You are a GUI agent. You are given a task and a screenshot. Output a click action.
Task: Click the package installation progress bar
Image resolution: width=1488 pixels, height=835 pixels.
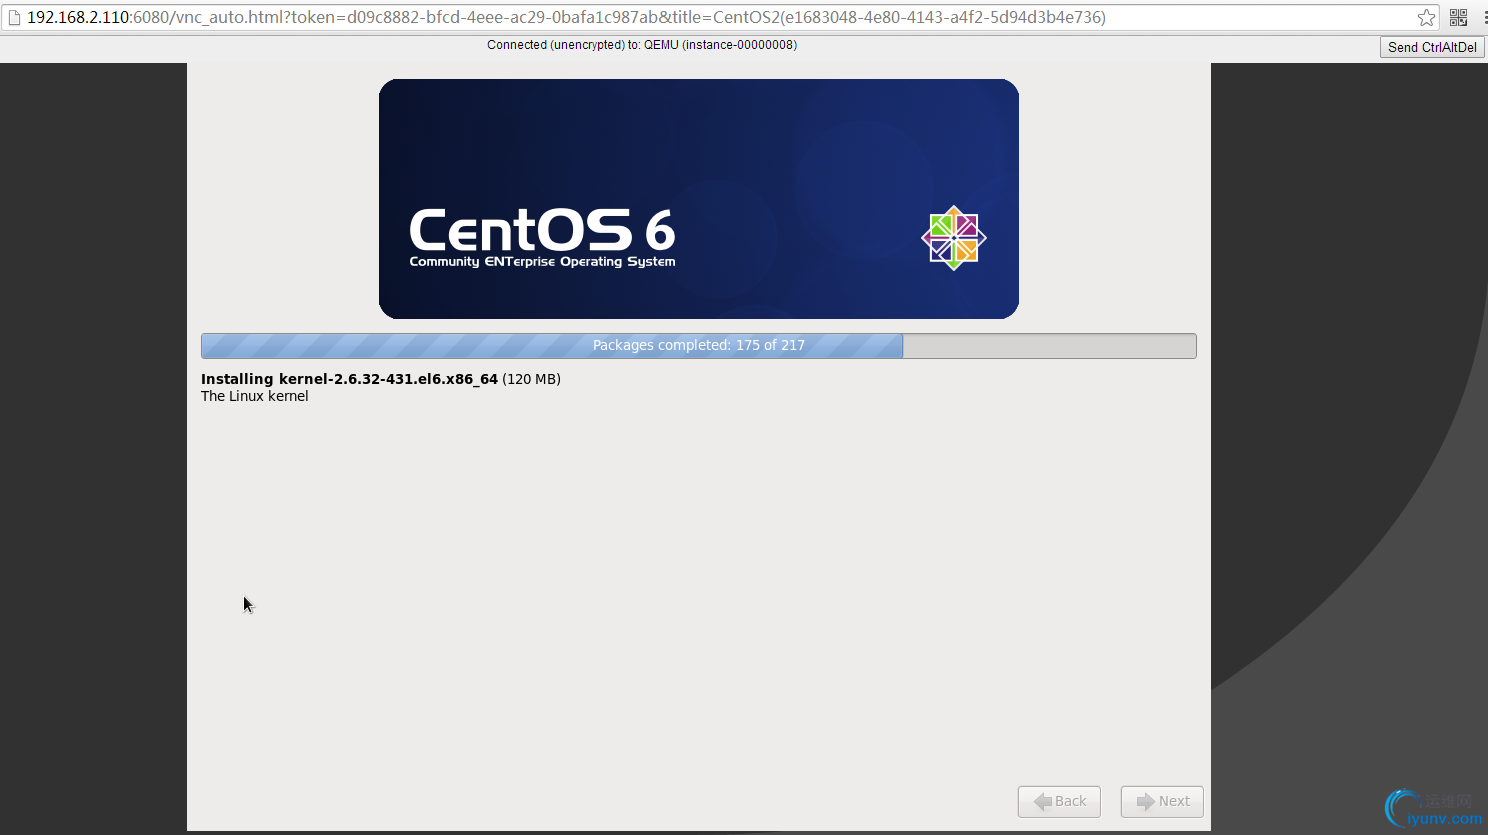tap(698, 345)
